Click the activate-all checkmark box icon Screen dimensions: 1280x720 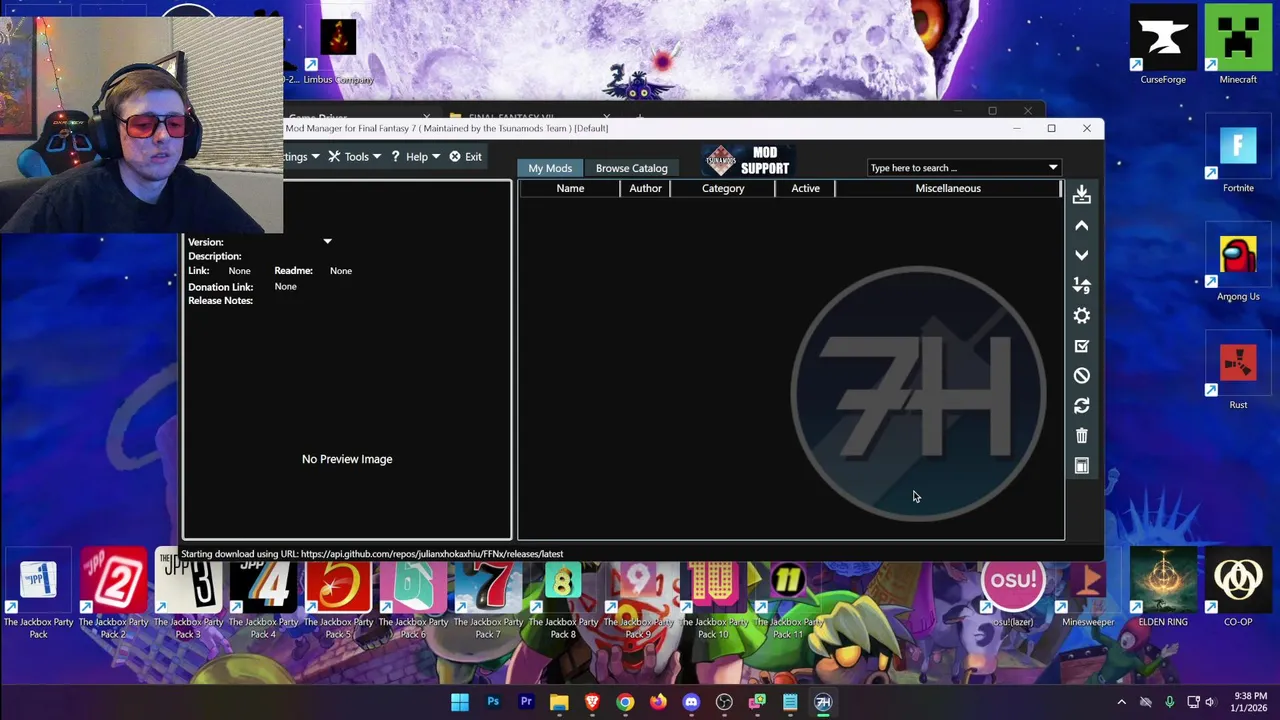[1081, 346]
